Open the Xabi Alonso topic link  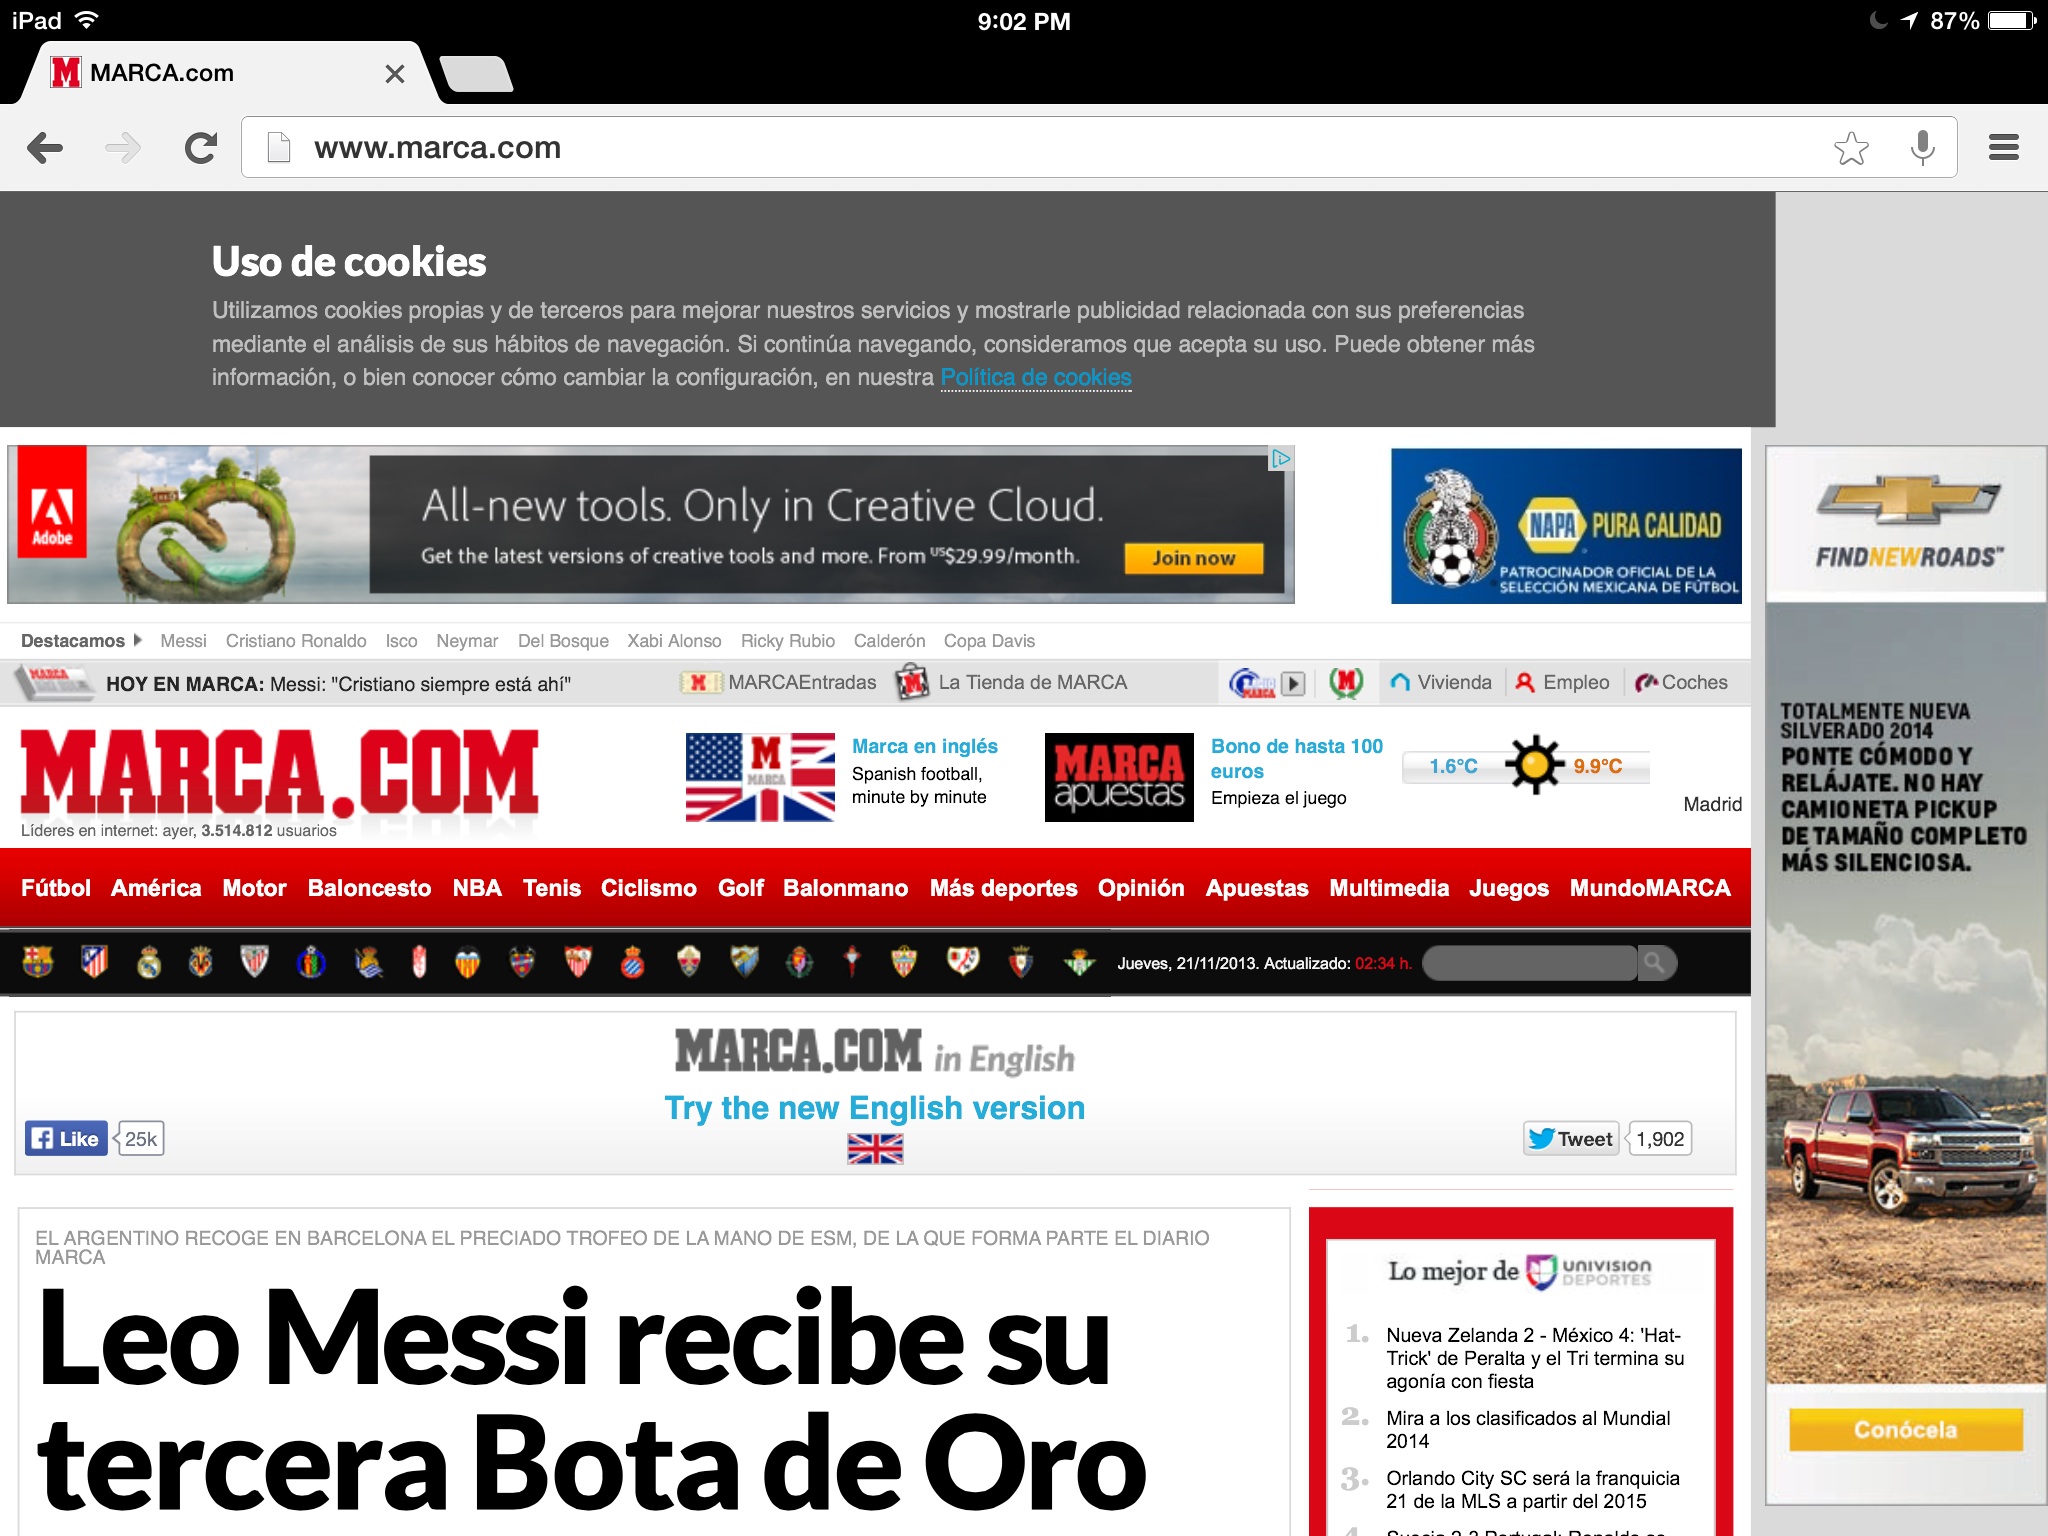[674, 641]
